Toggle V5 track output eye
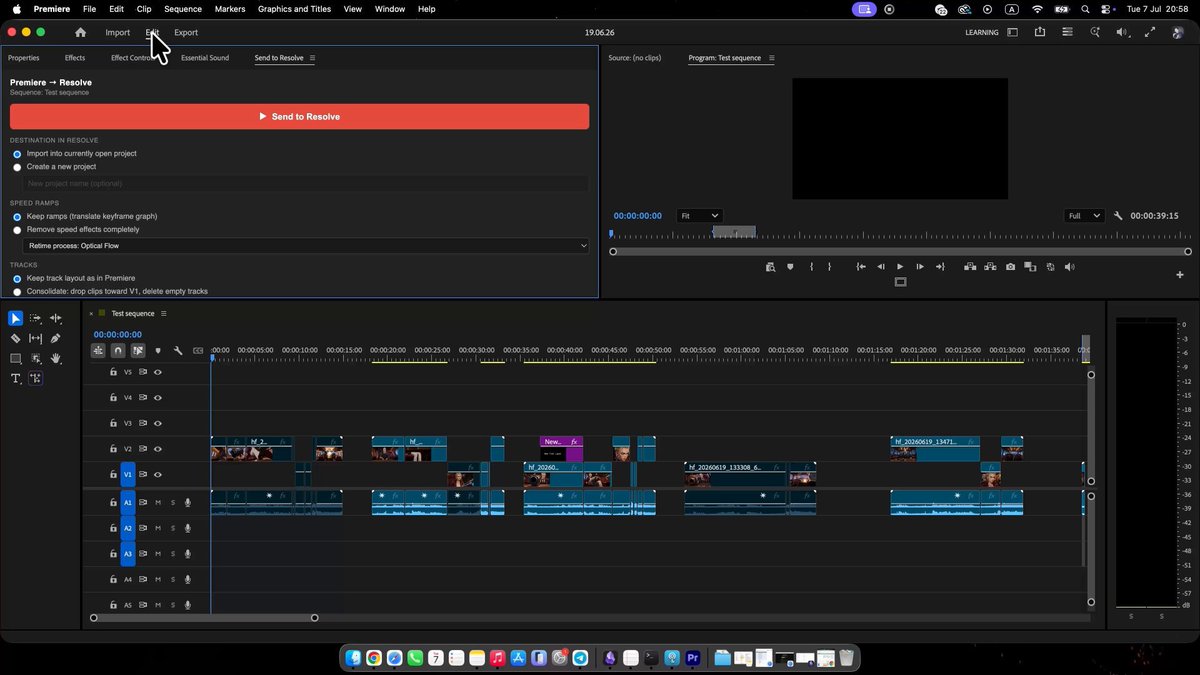The image size is (1200, 675). [158, 372]
